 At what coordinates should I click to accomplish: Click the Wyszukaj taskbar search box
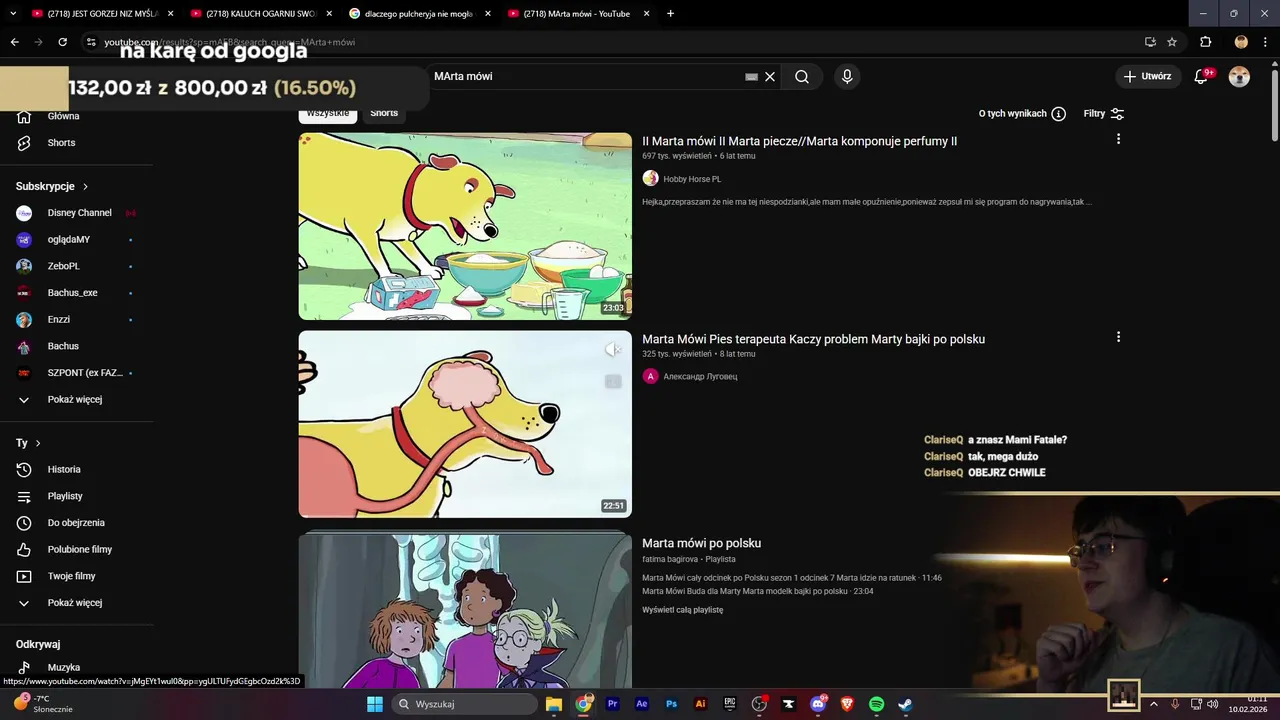(x=464, y=704)
